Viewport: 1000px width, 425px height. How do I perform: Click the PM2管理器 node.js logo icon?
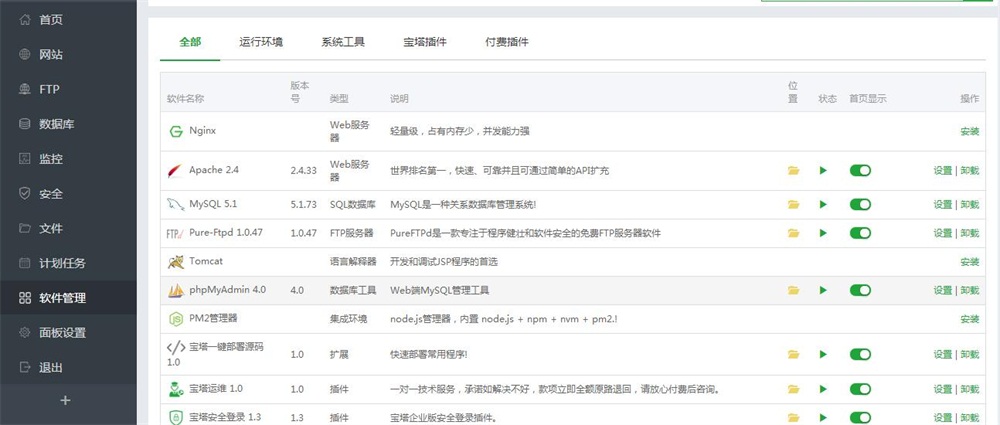(x=175, y=319)
